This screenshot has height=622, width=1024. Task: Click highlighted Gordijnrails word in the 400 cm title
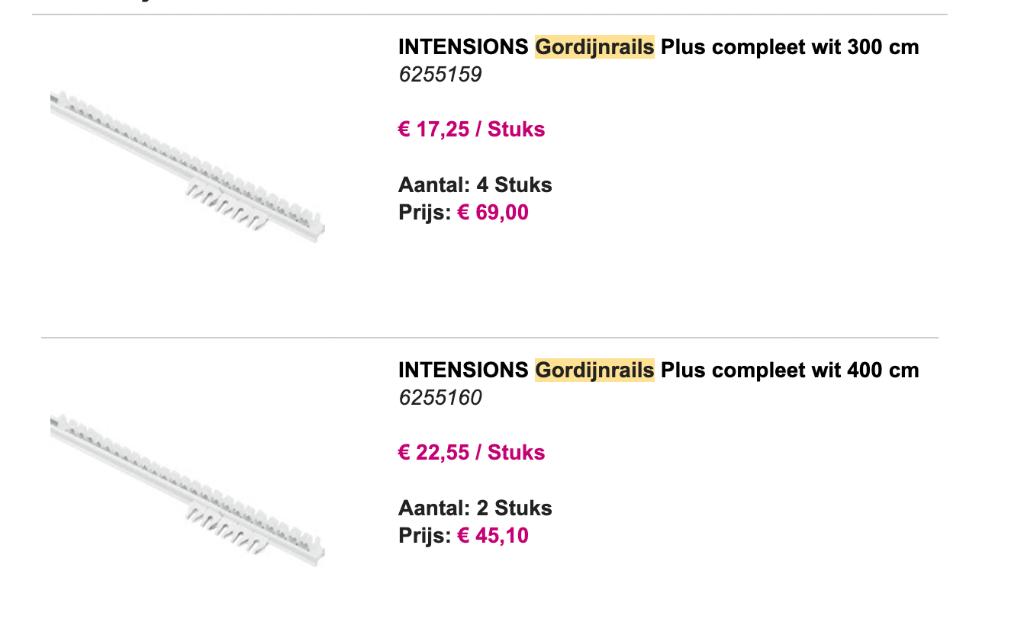(x=595, y=371)
